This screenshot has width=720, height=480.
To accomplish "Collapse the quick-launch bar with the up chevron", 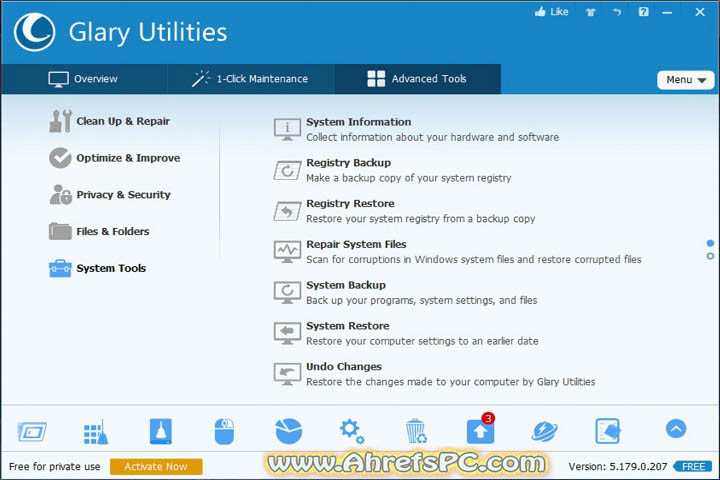I will point(676,429).
